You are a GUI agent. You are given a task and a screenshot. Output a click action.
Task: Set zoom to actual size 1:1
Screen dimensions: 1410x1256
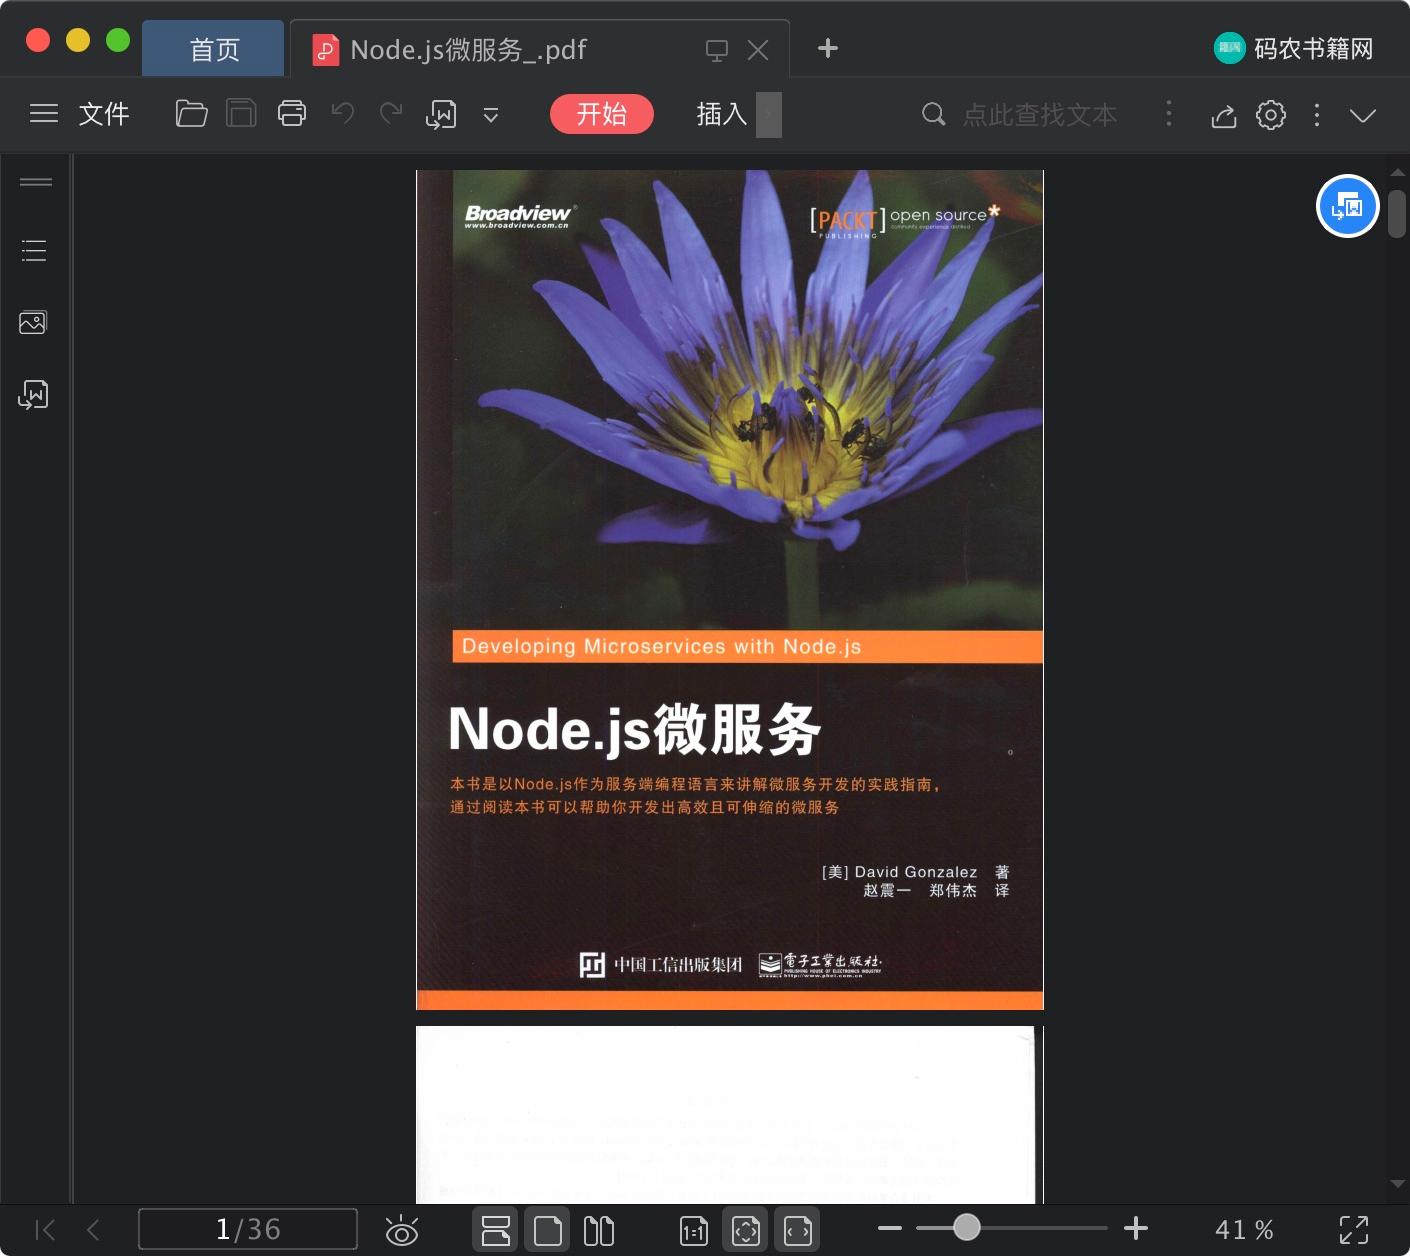694,1231
